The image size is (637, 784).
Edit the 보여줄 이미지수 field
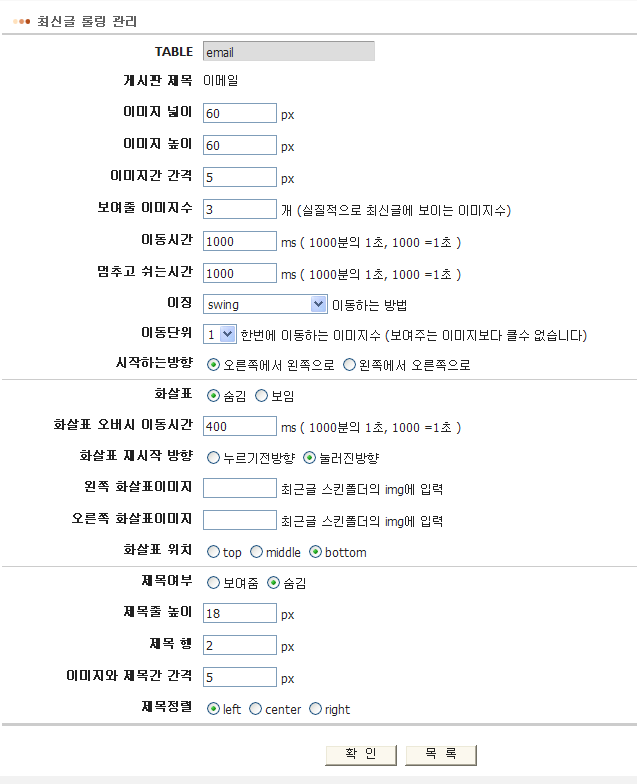(239, 210)
